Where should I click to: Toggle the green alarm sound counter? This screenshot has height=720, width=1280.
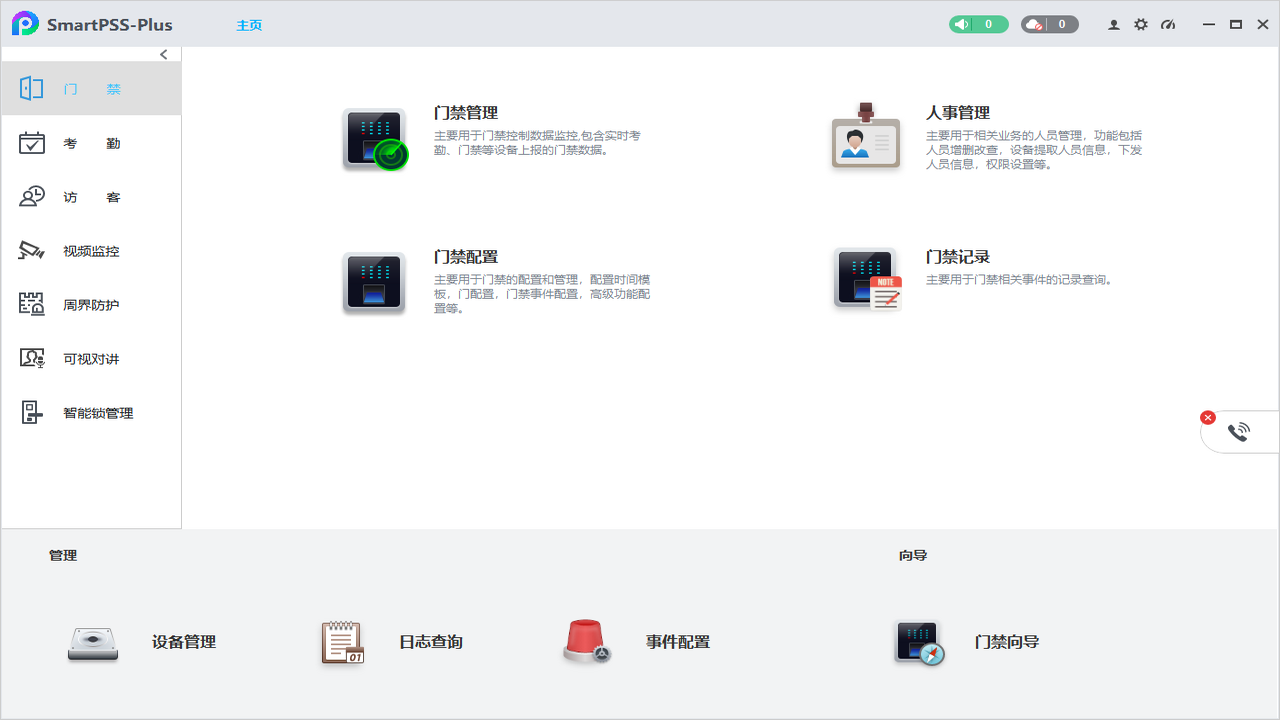978,23
